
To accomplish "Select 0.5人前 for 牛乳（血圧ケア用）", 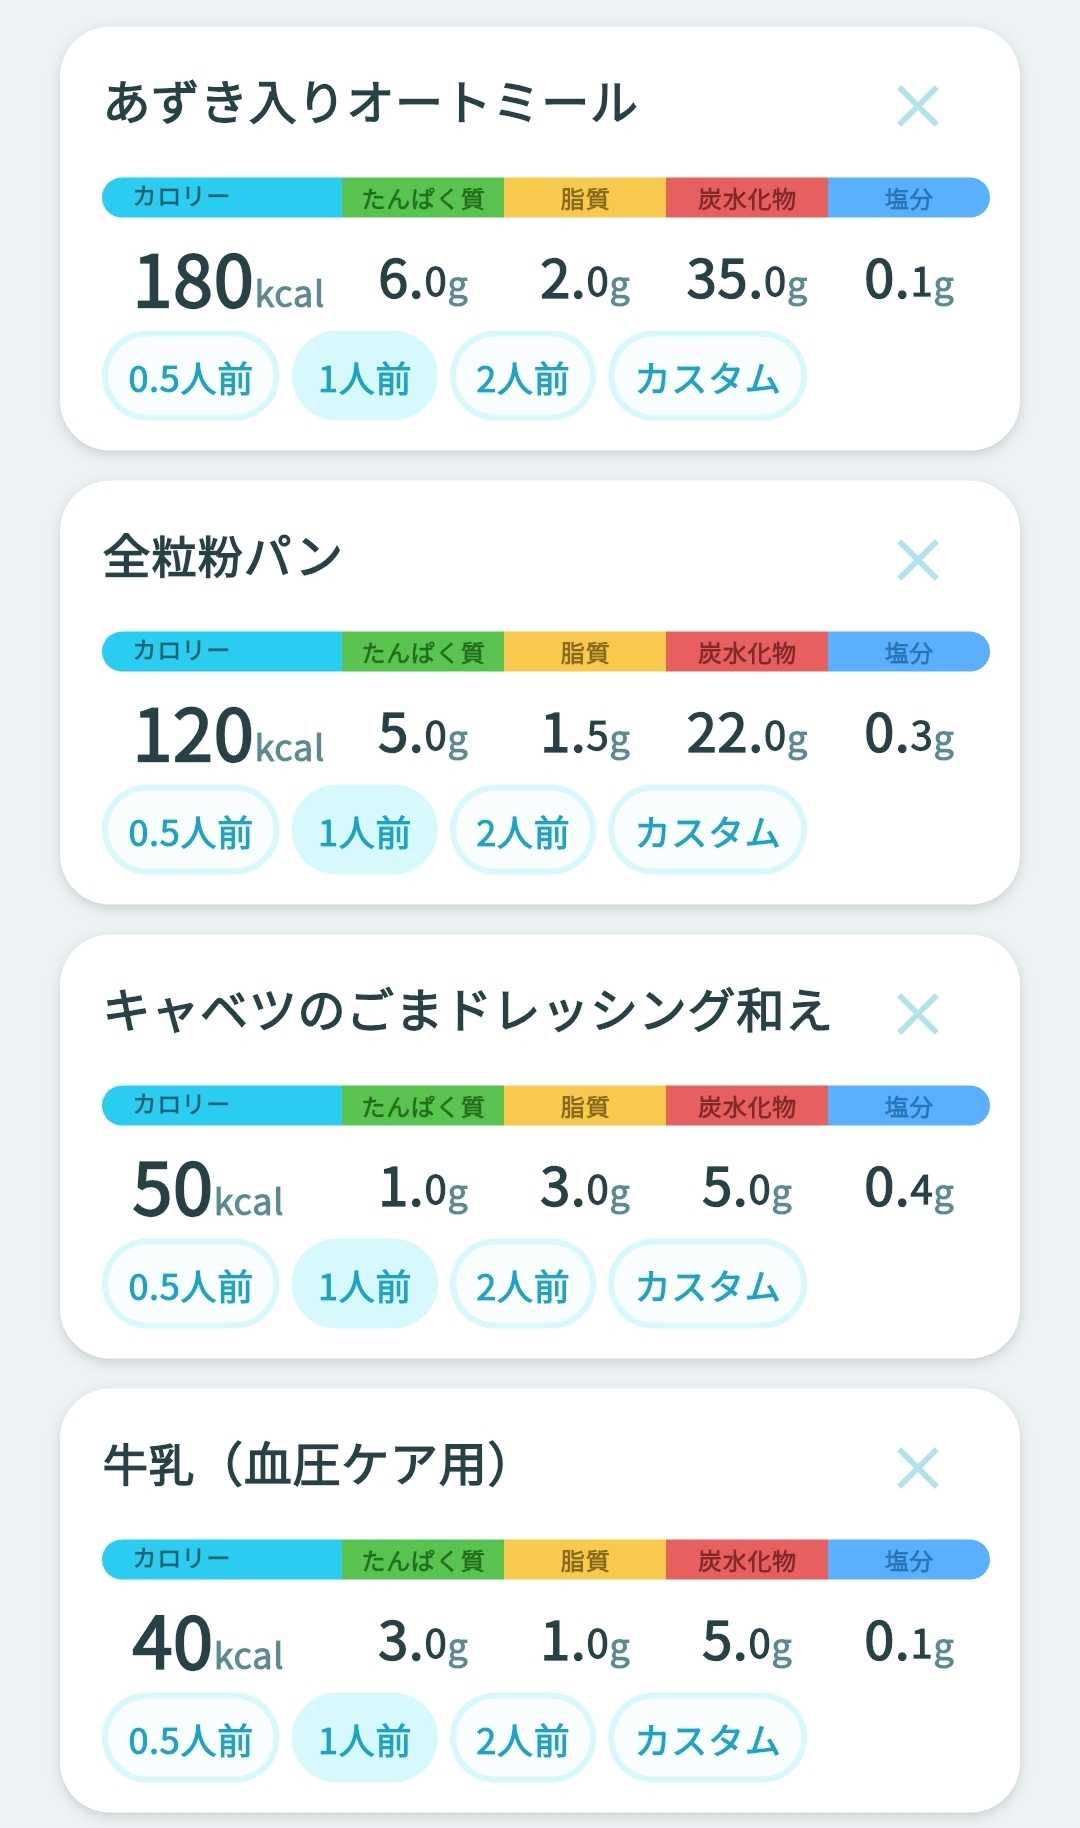I will (x=190, y=1738).
